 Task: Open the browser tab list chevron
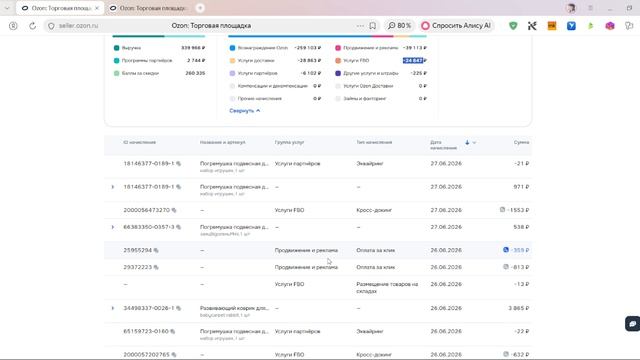point(7,8)
